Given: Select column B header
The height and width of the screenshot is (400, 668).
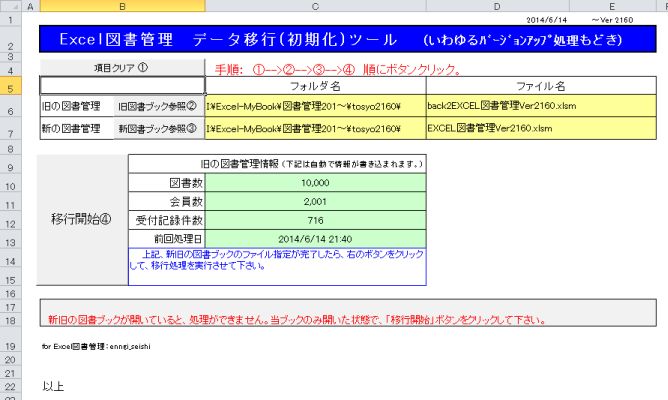Looking at the screenshot, I should point(122,6).
